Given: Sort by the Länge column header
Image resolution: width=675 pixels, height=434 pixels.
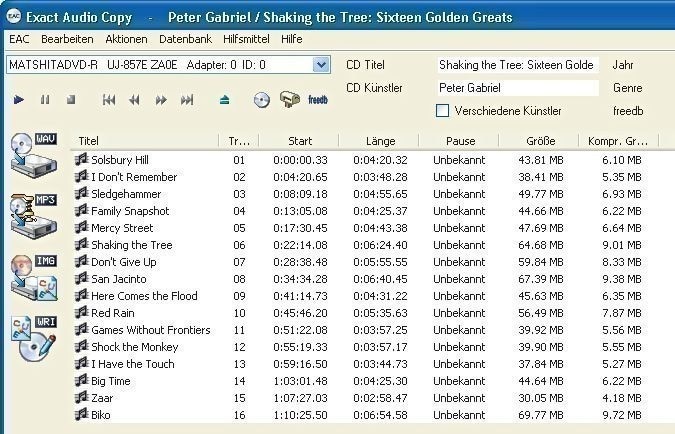Looking at the screenshot, I should (x=380, y=141).
